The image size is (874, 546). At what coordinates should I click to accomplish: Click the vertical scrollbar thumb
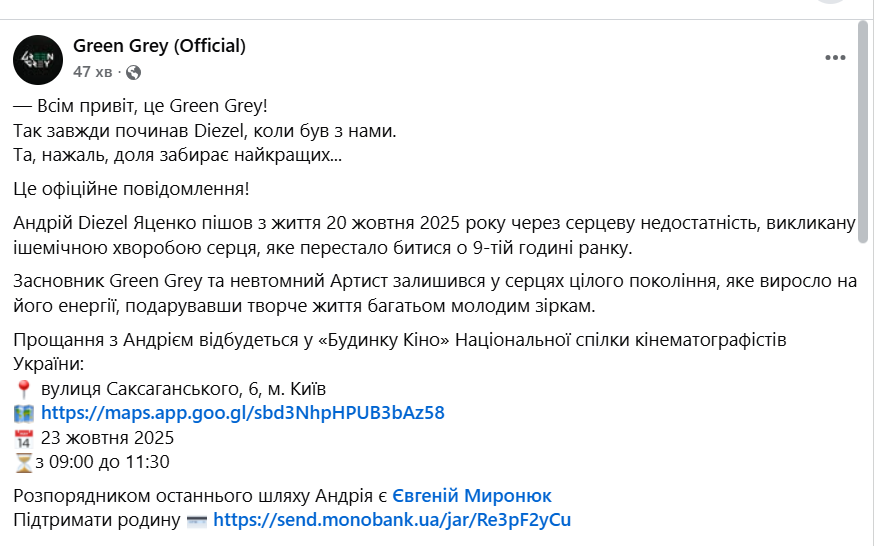(863, 130)
